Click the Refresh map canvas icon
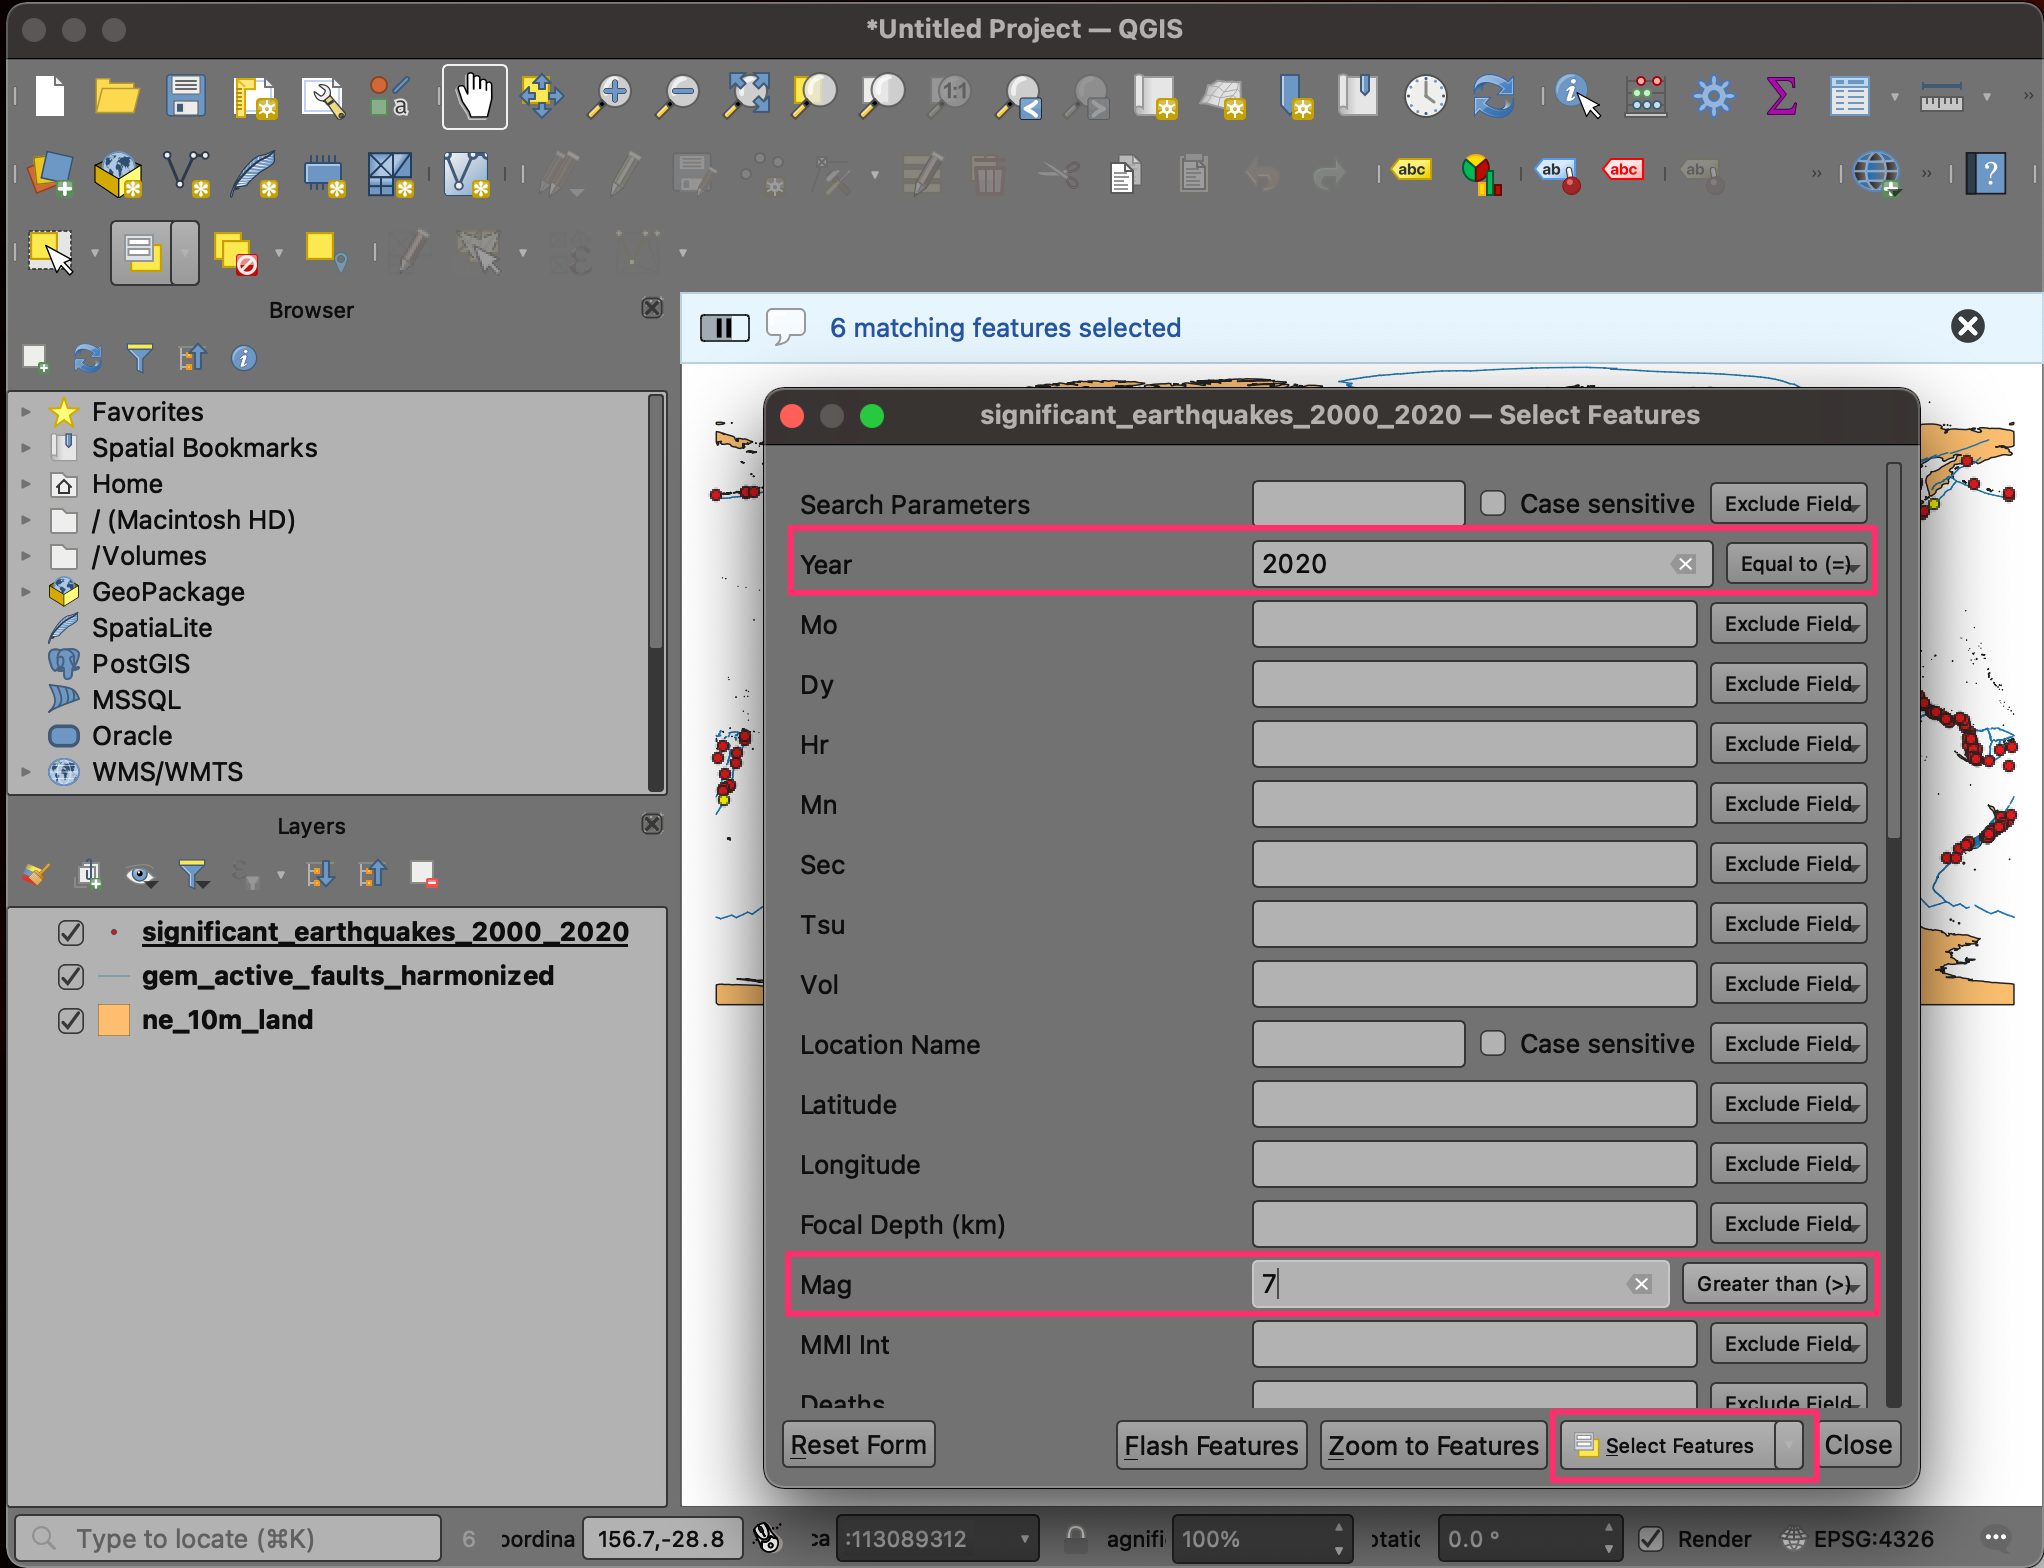Image resolution: width=2044 pixels, height=1568 pixels. [1493, 97]
